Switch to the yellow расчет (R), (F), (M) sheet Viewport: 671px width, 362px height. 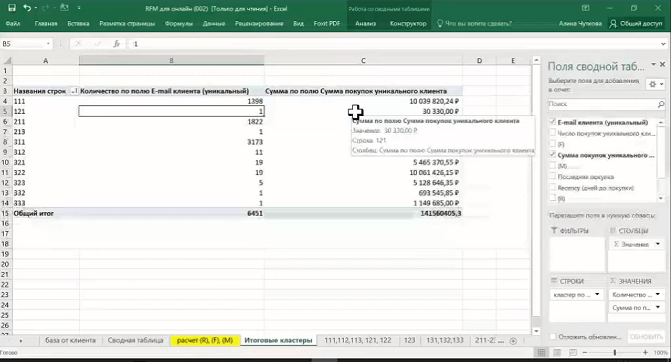[x=205, y=340]
